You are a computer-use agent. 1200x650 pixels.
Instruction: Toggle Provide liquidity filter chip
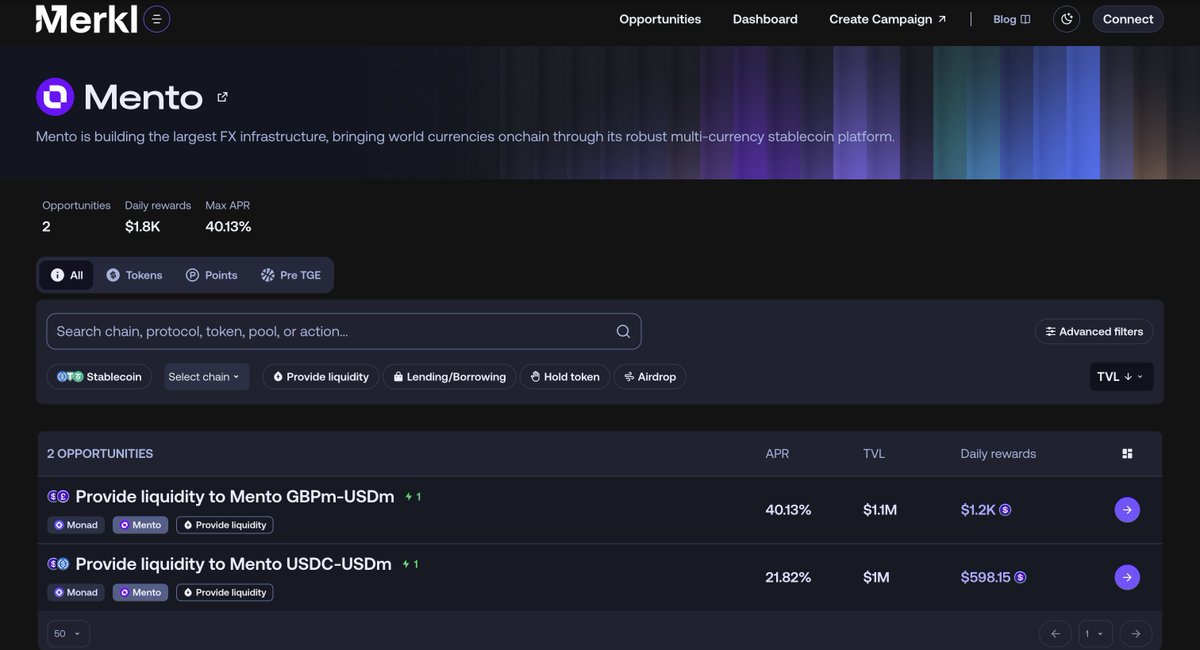click(x=321, y=377)
